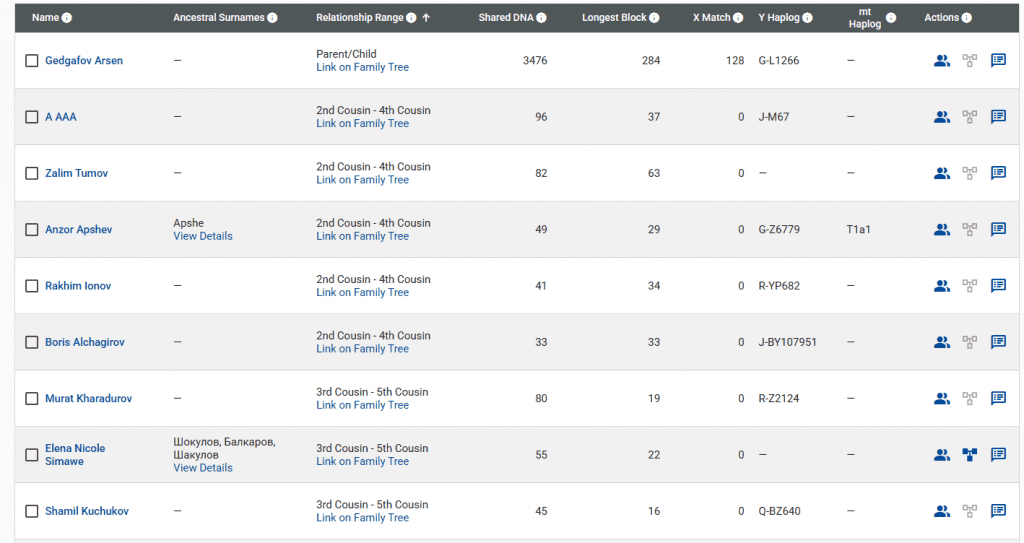Viewport: 1024px width, 543px height.
Task: Expand View Details for Anzor Apshev surnames
Action: pos(202,236)
